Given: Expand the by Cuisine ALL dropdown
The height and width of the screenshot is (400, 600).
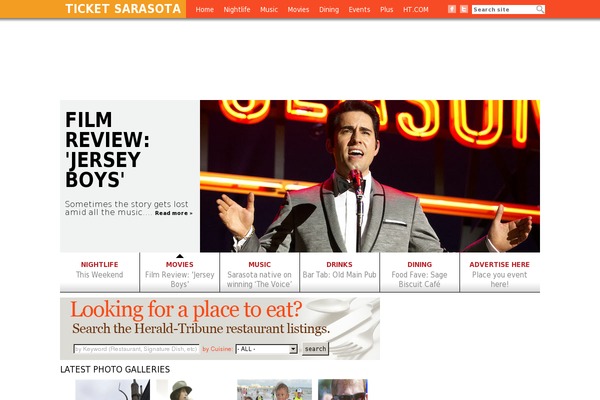Looking at the screenshot, I should (x=266, y=349).
